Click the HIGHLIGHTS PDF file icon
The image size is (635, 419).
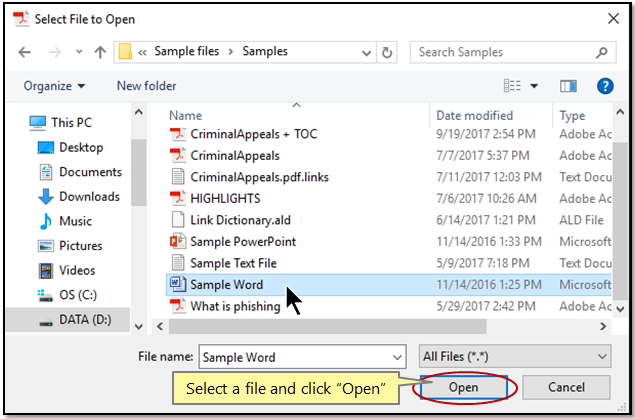point(178,198)
